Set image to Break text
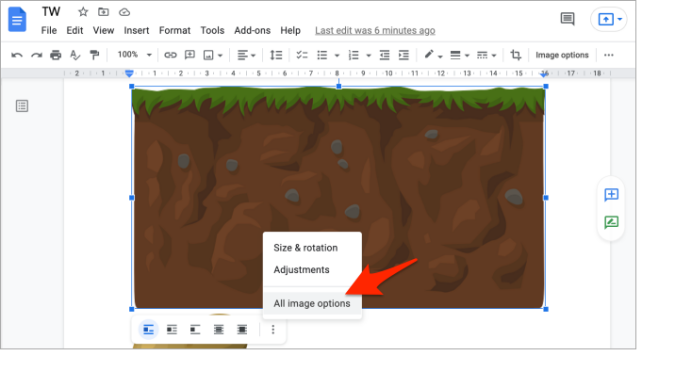 (195, 330)
